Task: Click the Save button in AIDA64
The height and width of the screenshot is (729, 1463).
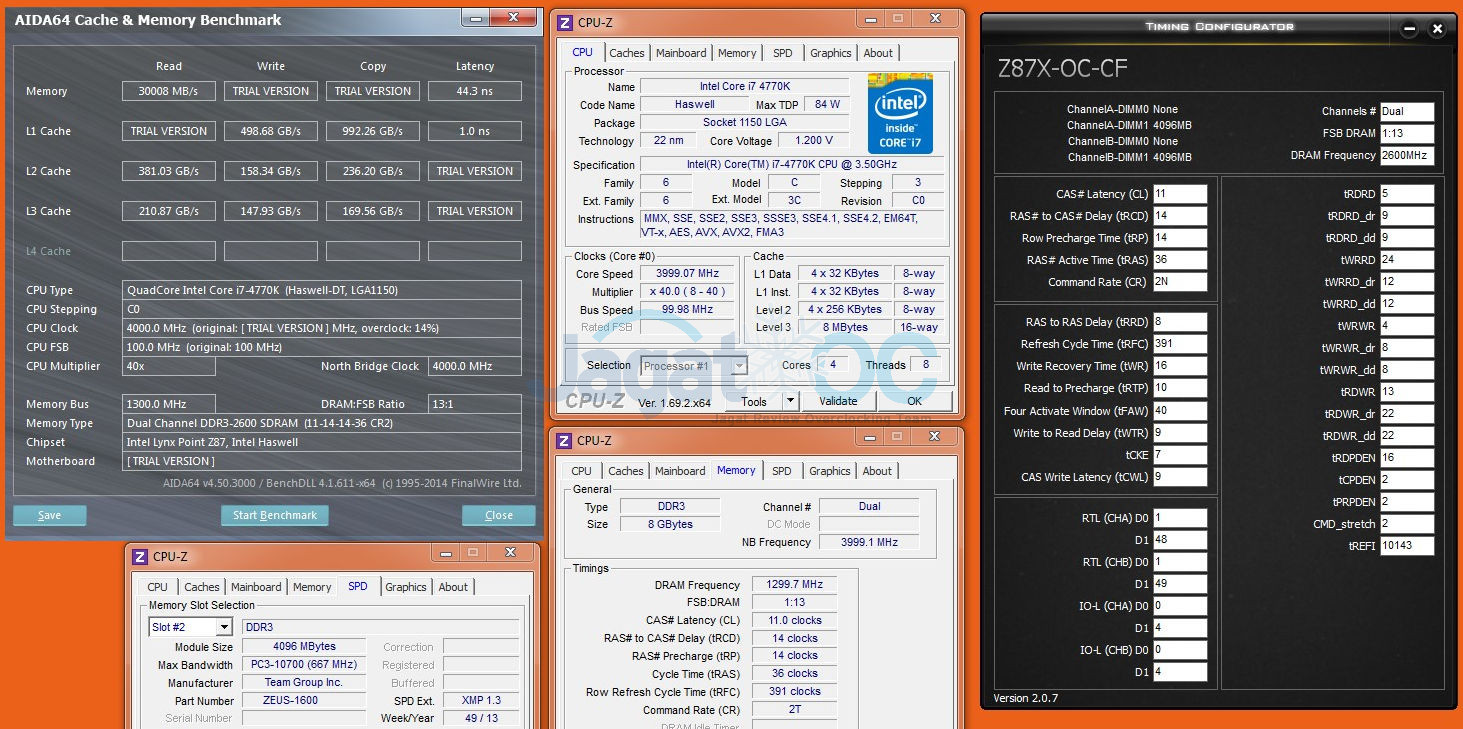Action: click(x=49, y=515)
